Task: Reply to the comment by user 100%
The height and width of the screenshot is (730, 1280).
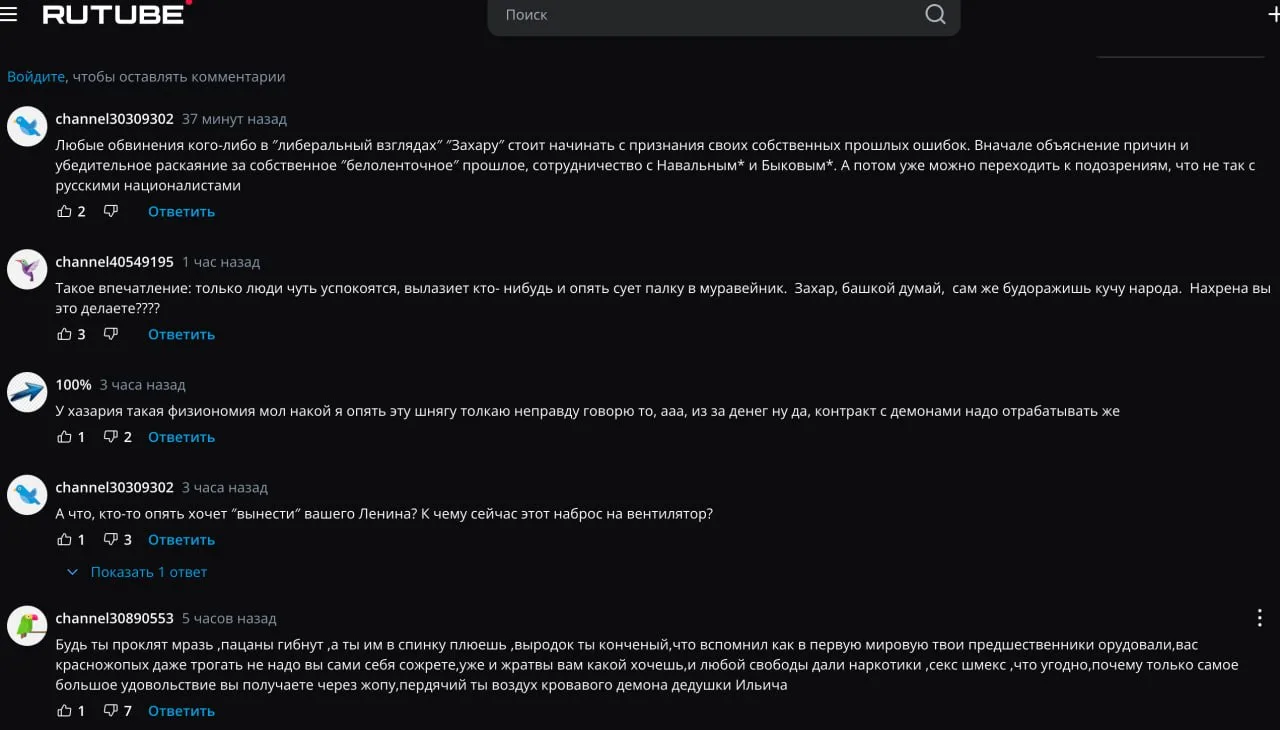Action: pyautogui.click(x=181, y=437)
